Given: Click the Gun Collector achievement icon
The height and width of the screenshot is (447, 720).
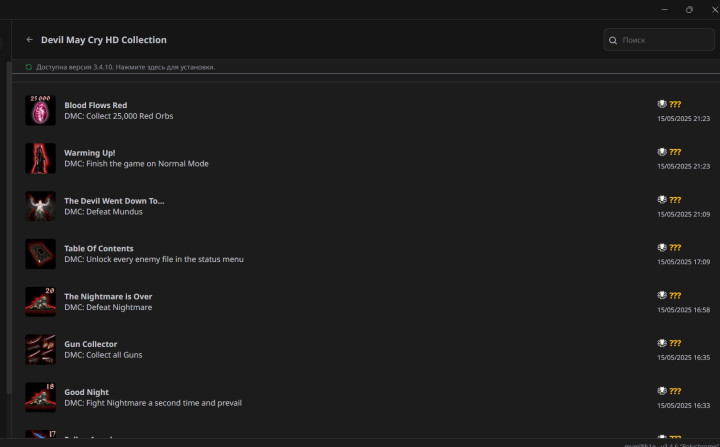Looking at the screenshot, I should coord(41,350).
